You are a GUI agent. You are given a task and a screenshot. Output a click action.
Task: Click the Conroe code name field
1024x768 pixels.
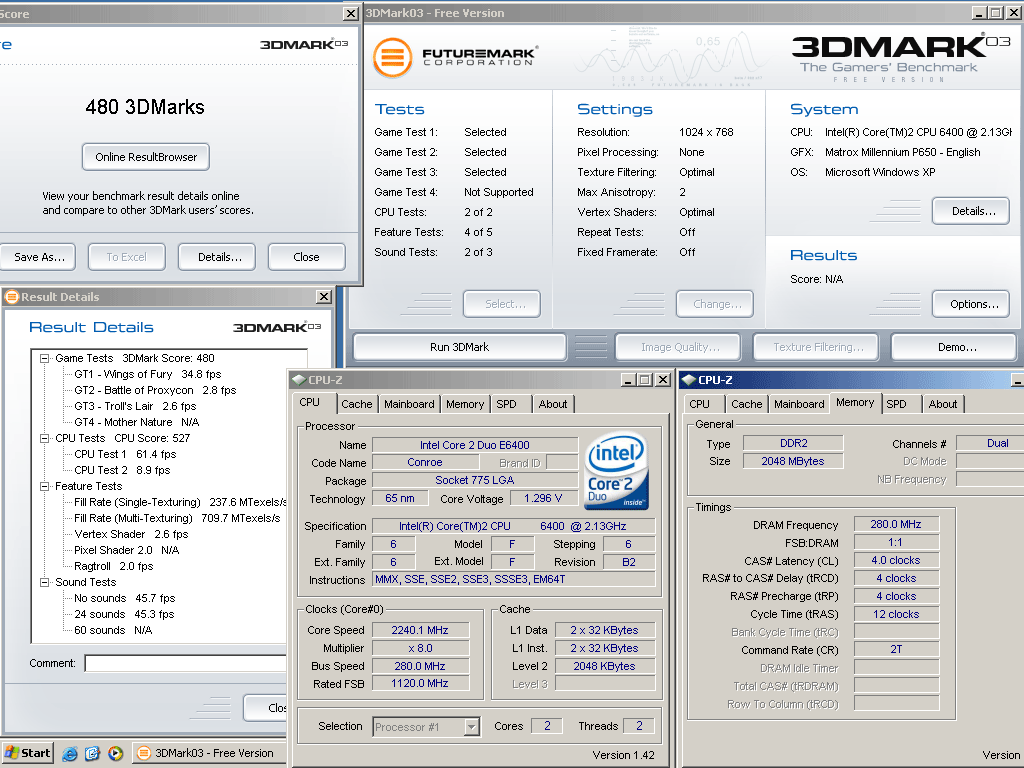(425, 462)
